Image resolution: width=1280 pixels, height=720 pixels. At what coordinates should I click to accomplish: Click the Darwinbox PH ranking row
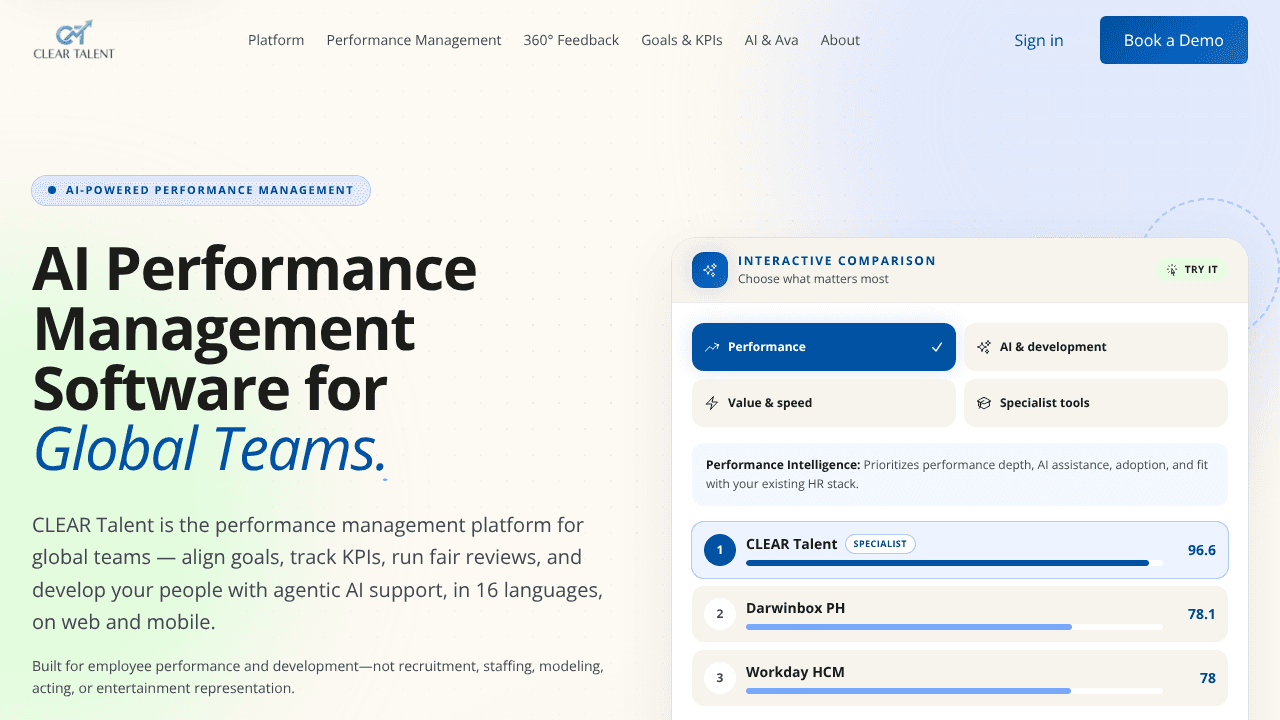coord(960,614)
